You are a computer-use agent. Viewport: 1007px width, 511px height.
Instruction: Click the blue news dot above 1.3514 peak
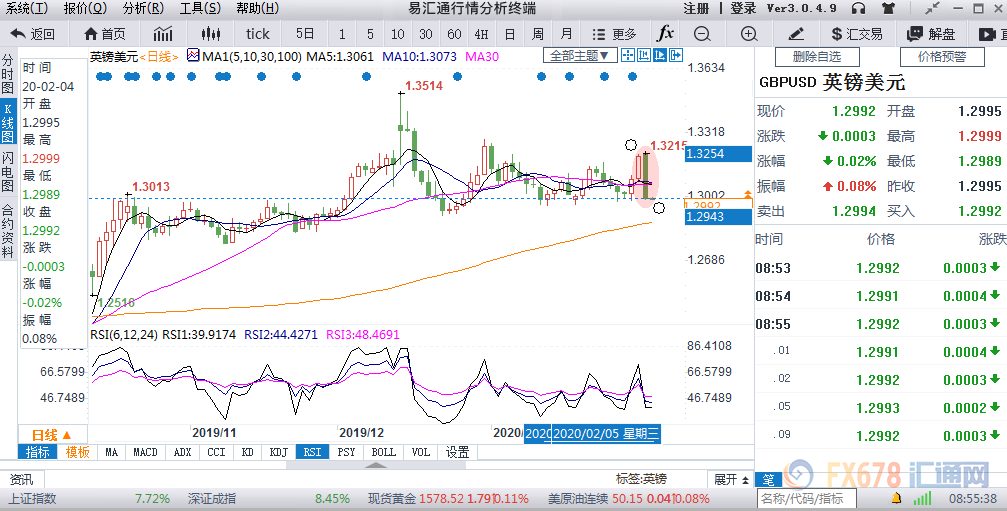coord(366,77)
